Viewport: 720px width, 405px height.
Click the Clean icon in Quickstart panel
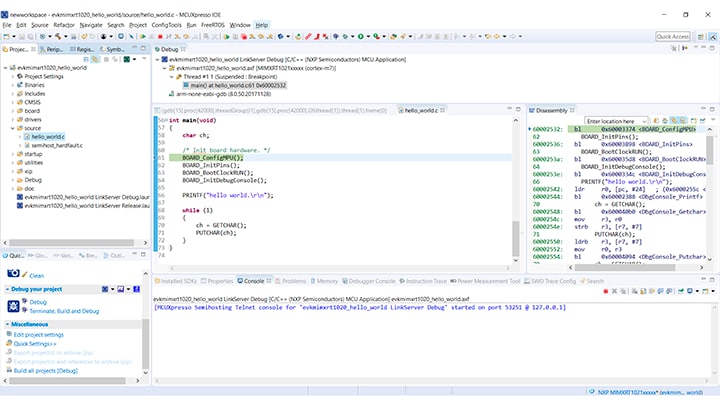(22, 275)
